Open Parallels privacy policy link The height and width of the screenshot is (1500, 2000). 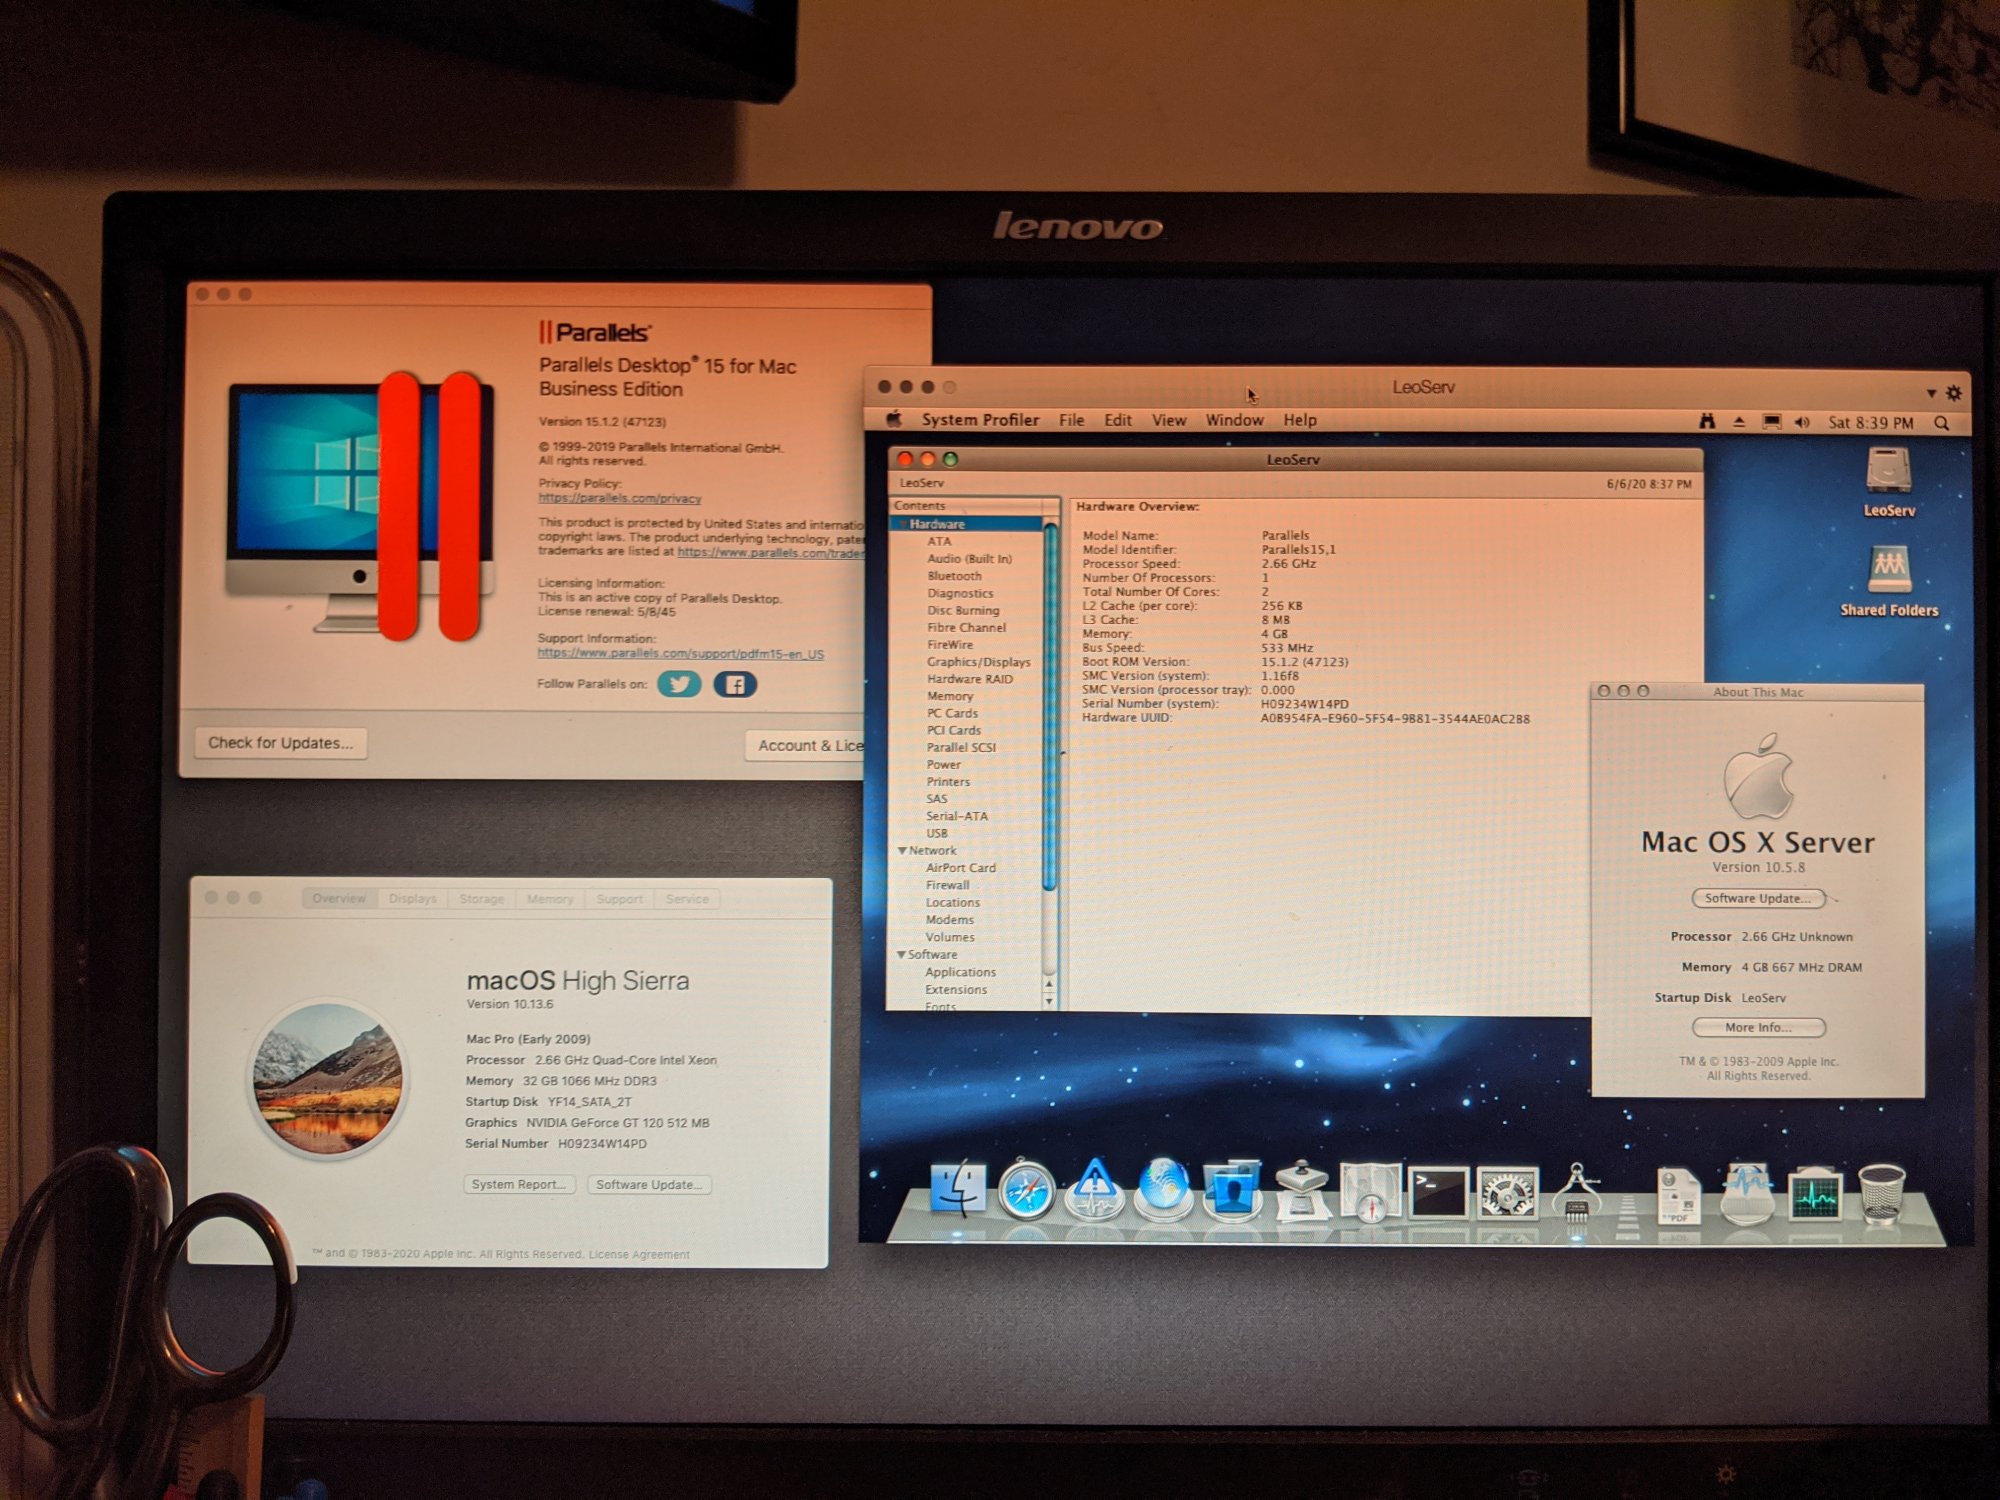(x=620, y=498)
